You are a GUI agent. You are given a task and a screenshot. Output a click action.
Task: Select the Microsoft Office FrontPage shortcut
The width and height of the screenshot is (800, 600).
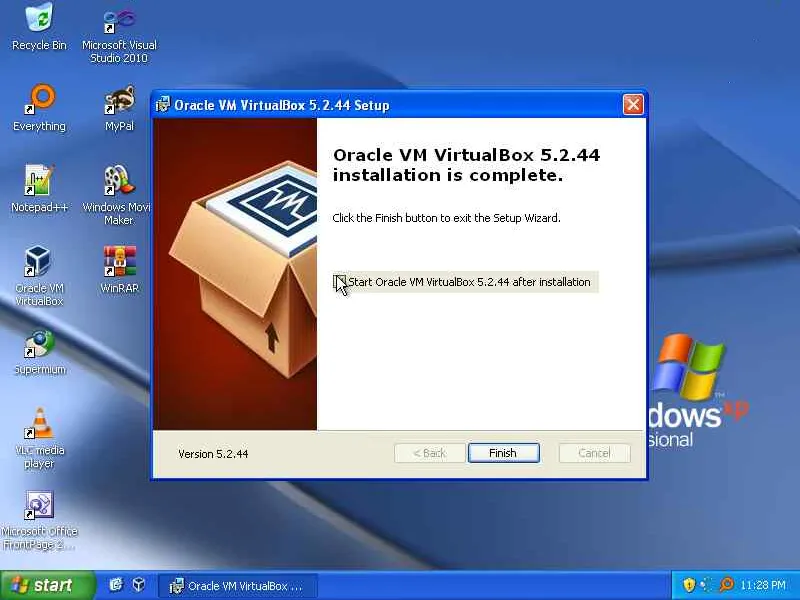(39, 520)
